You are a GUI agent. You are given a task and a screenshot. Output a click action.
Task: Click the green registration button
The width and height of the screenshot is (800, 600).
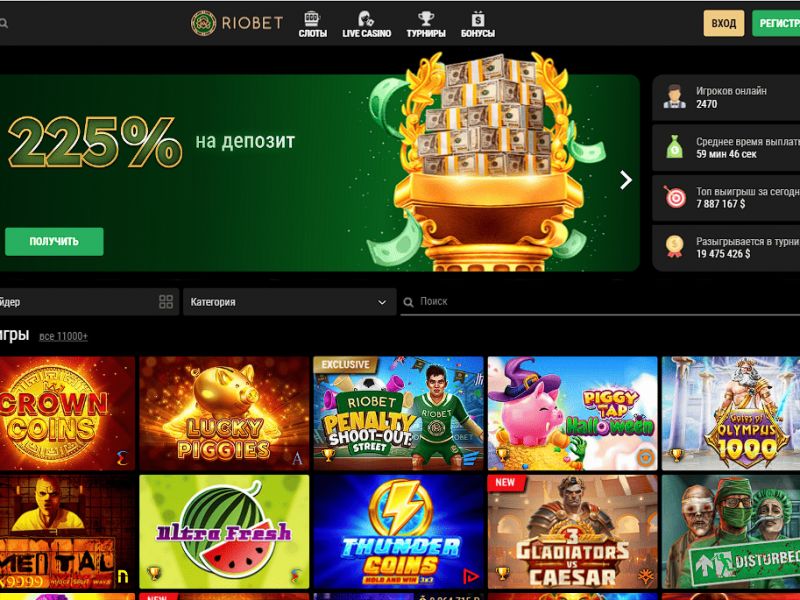click(776, 23)
